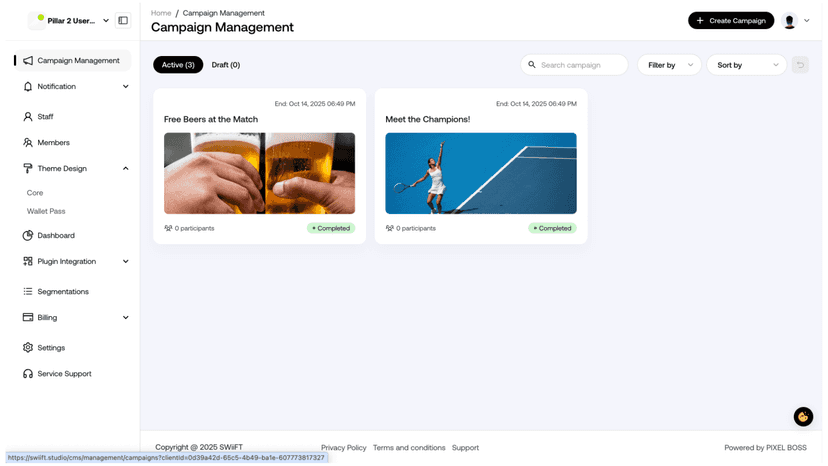Open the Filter by dropdown
The height and width of the screenshot is (466, 828).
click(669, 65)
